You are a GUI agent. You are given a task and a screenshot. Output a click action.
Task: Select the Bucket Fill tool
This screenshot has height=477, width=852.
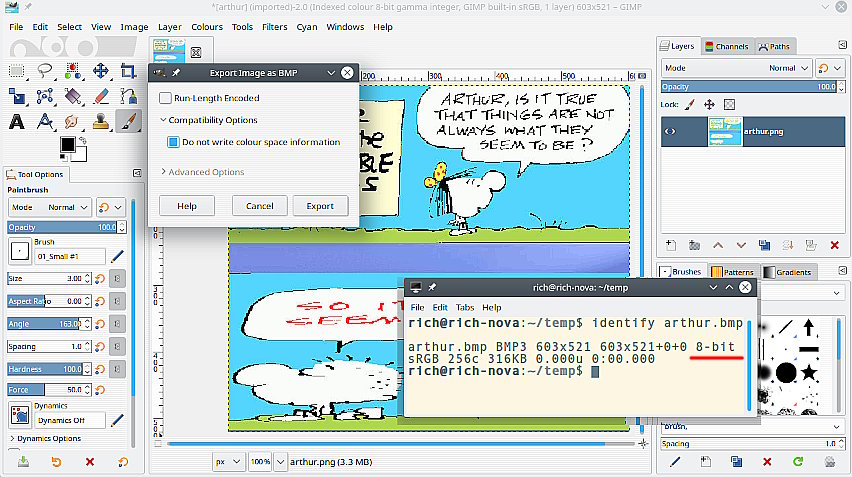point(72,96)
